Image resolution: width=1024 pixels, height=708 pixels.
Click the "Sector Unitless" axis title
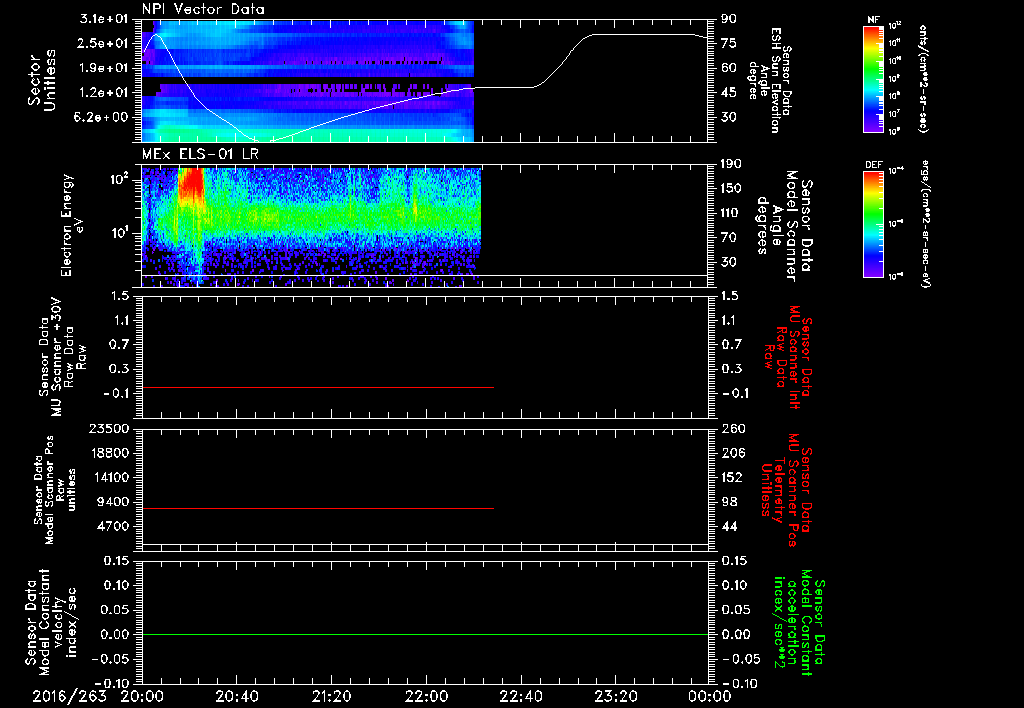click(x=41, y=80)
